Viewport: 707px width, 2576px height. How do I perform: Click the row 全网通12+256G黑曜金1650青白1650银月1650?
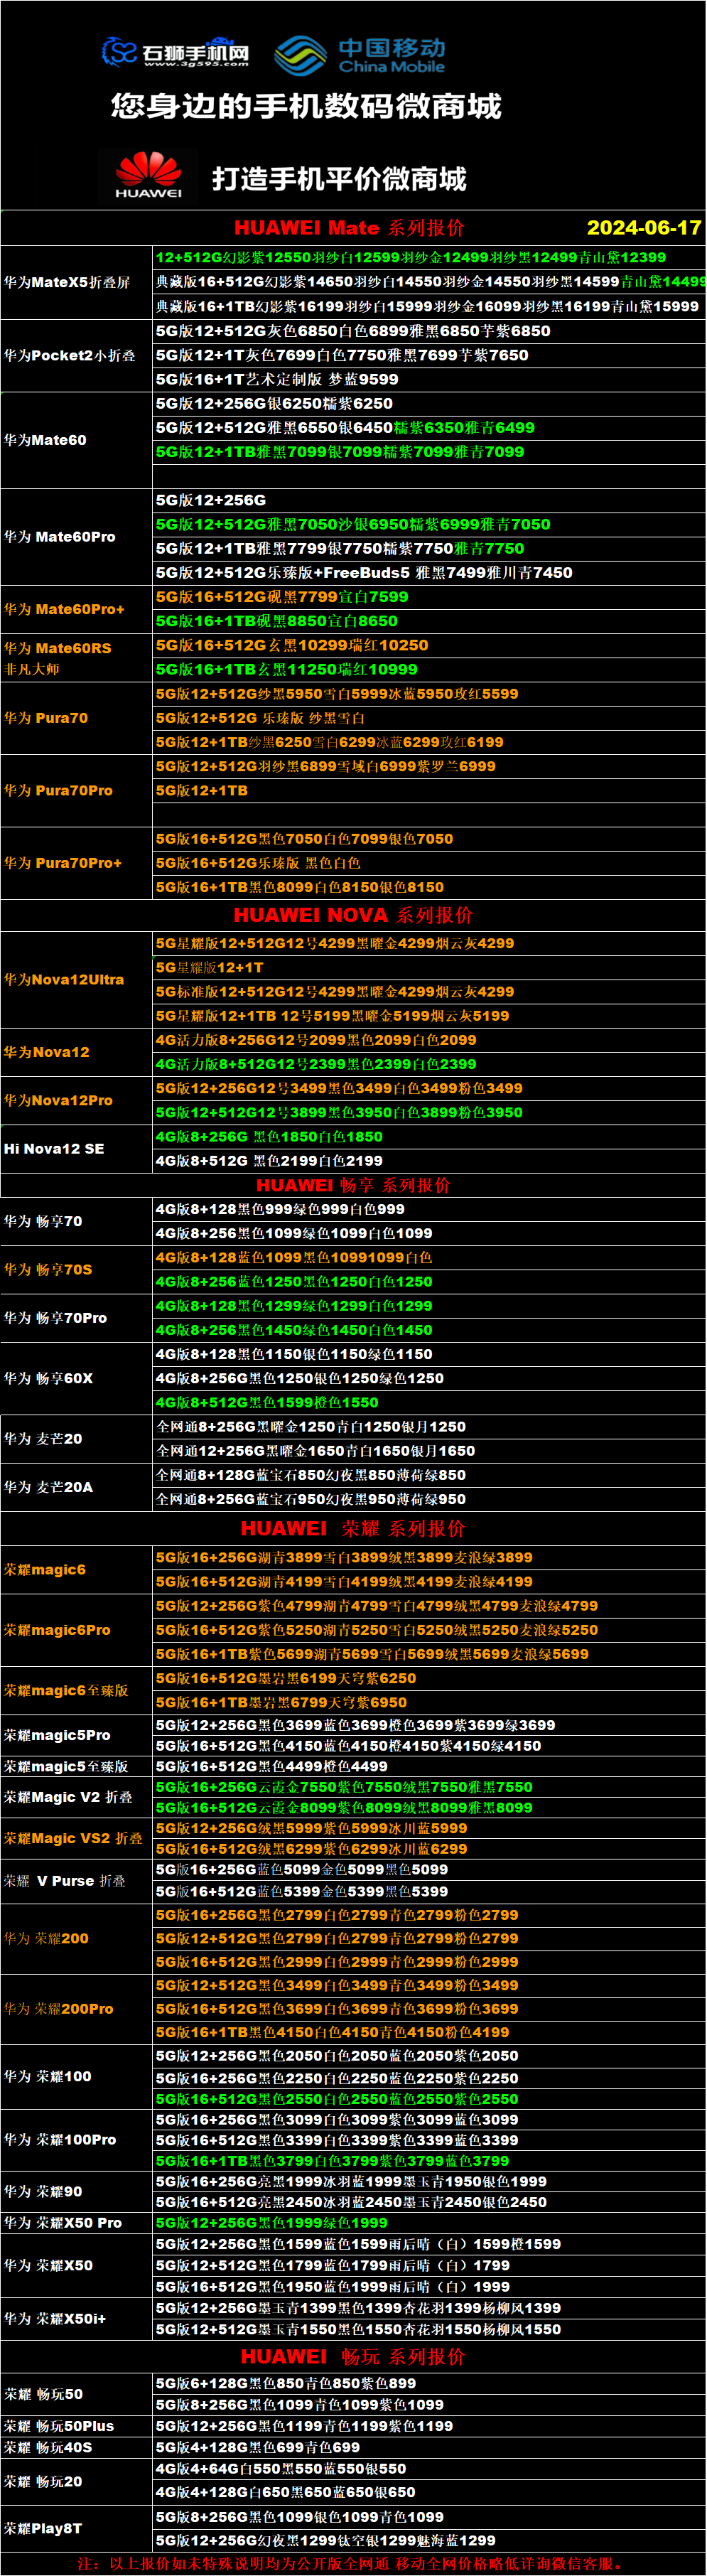430,1451
